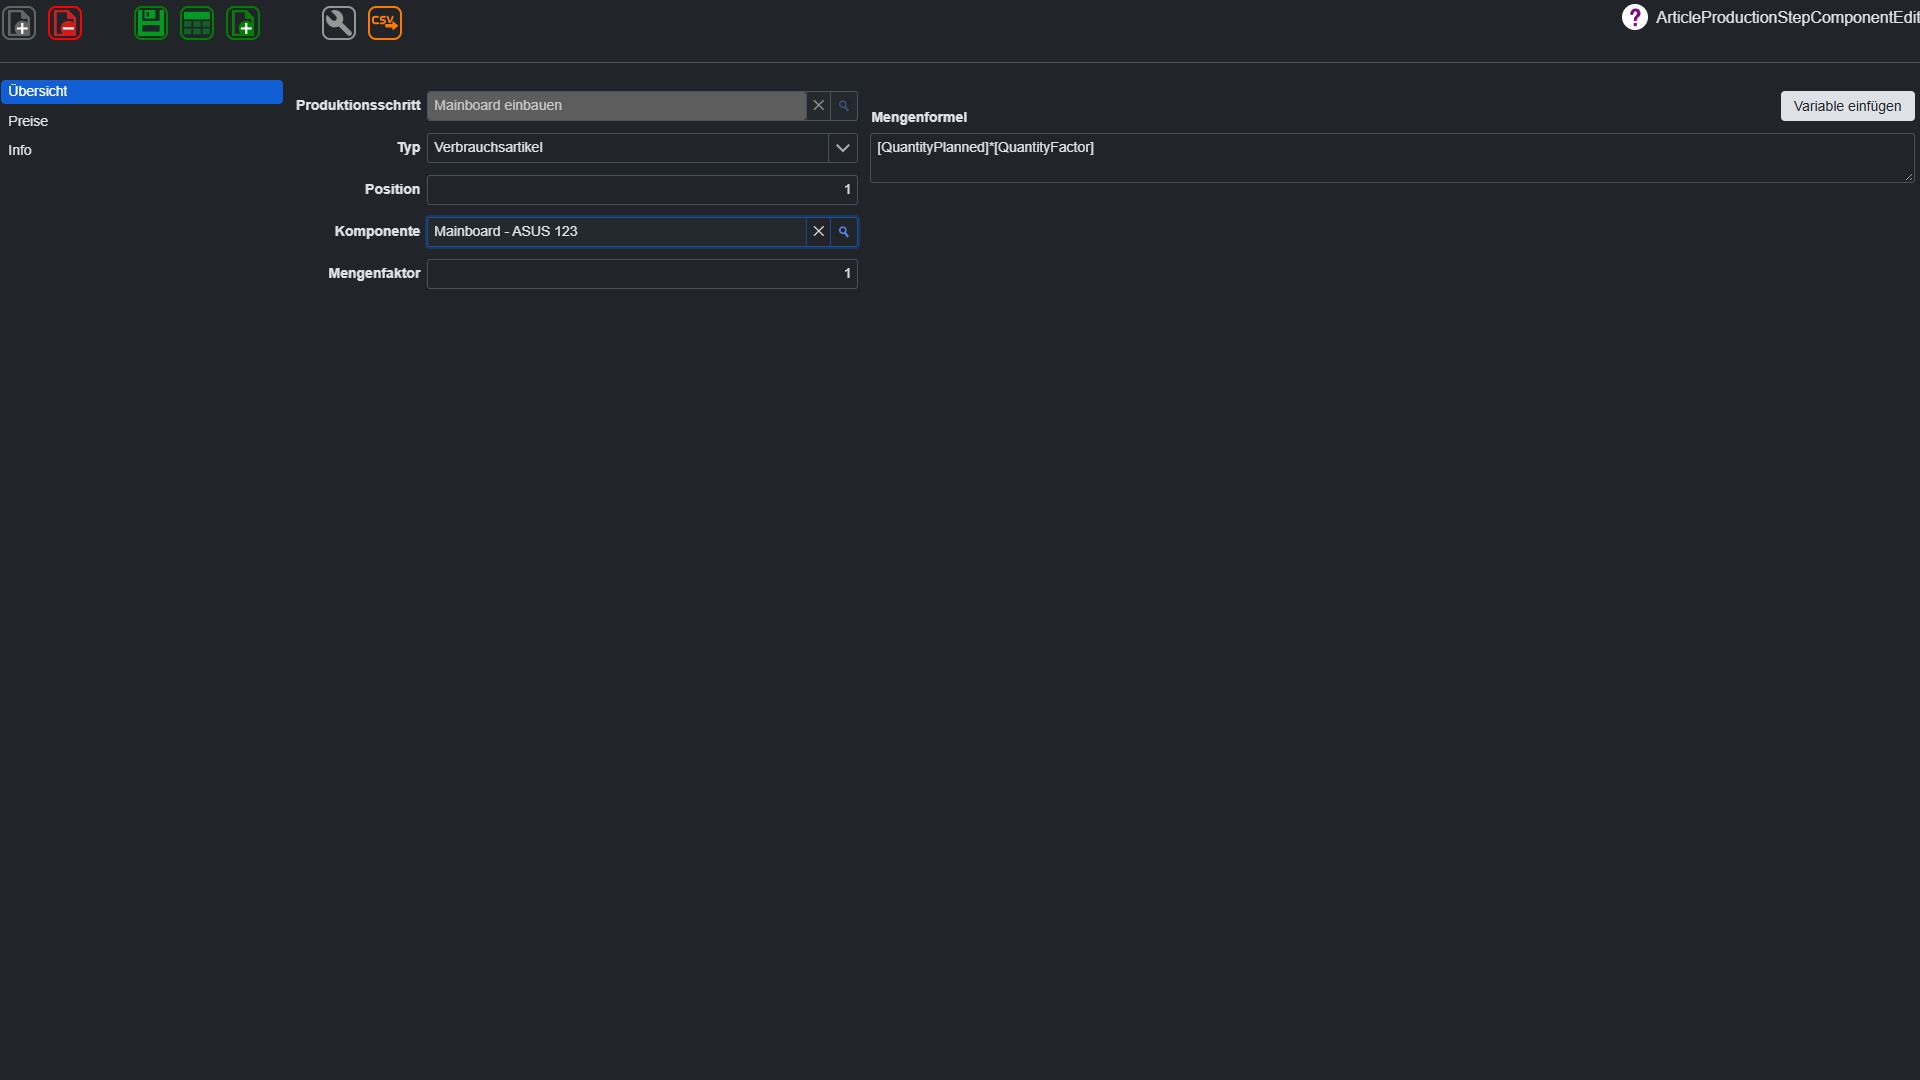Click the Produktionsschritt field Mainboard einbauen

[616, 106]
